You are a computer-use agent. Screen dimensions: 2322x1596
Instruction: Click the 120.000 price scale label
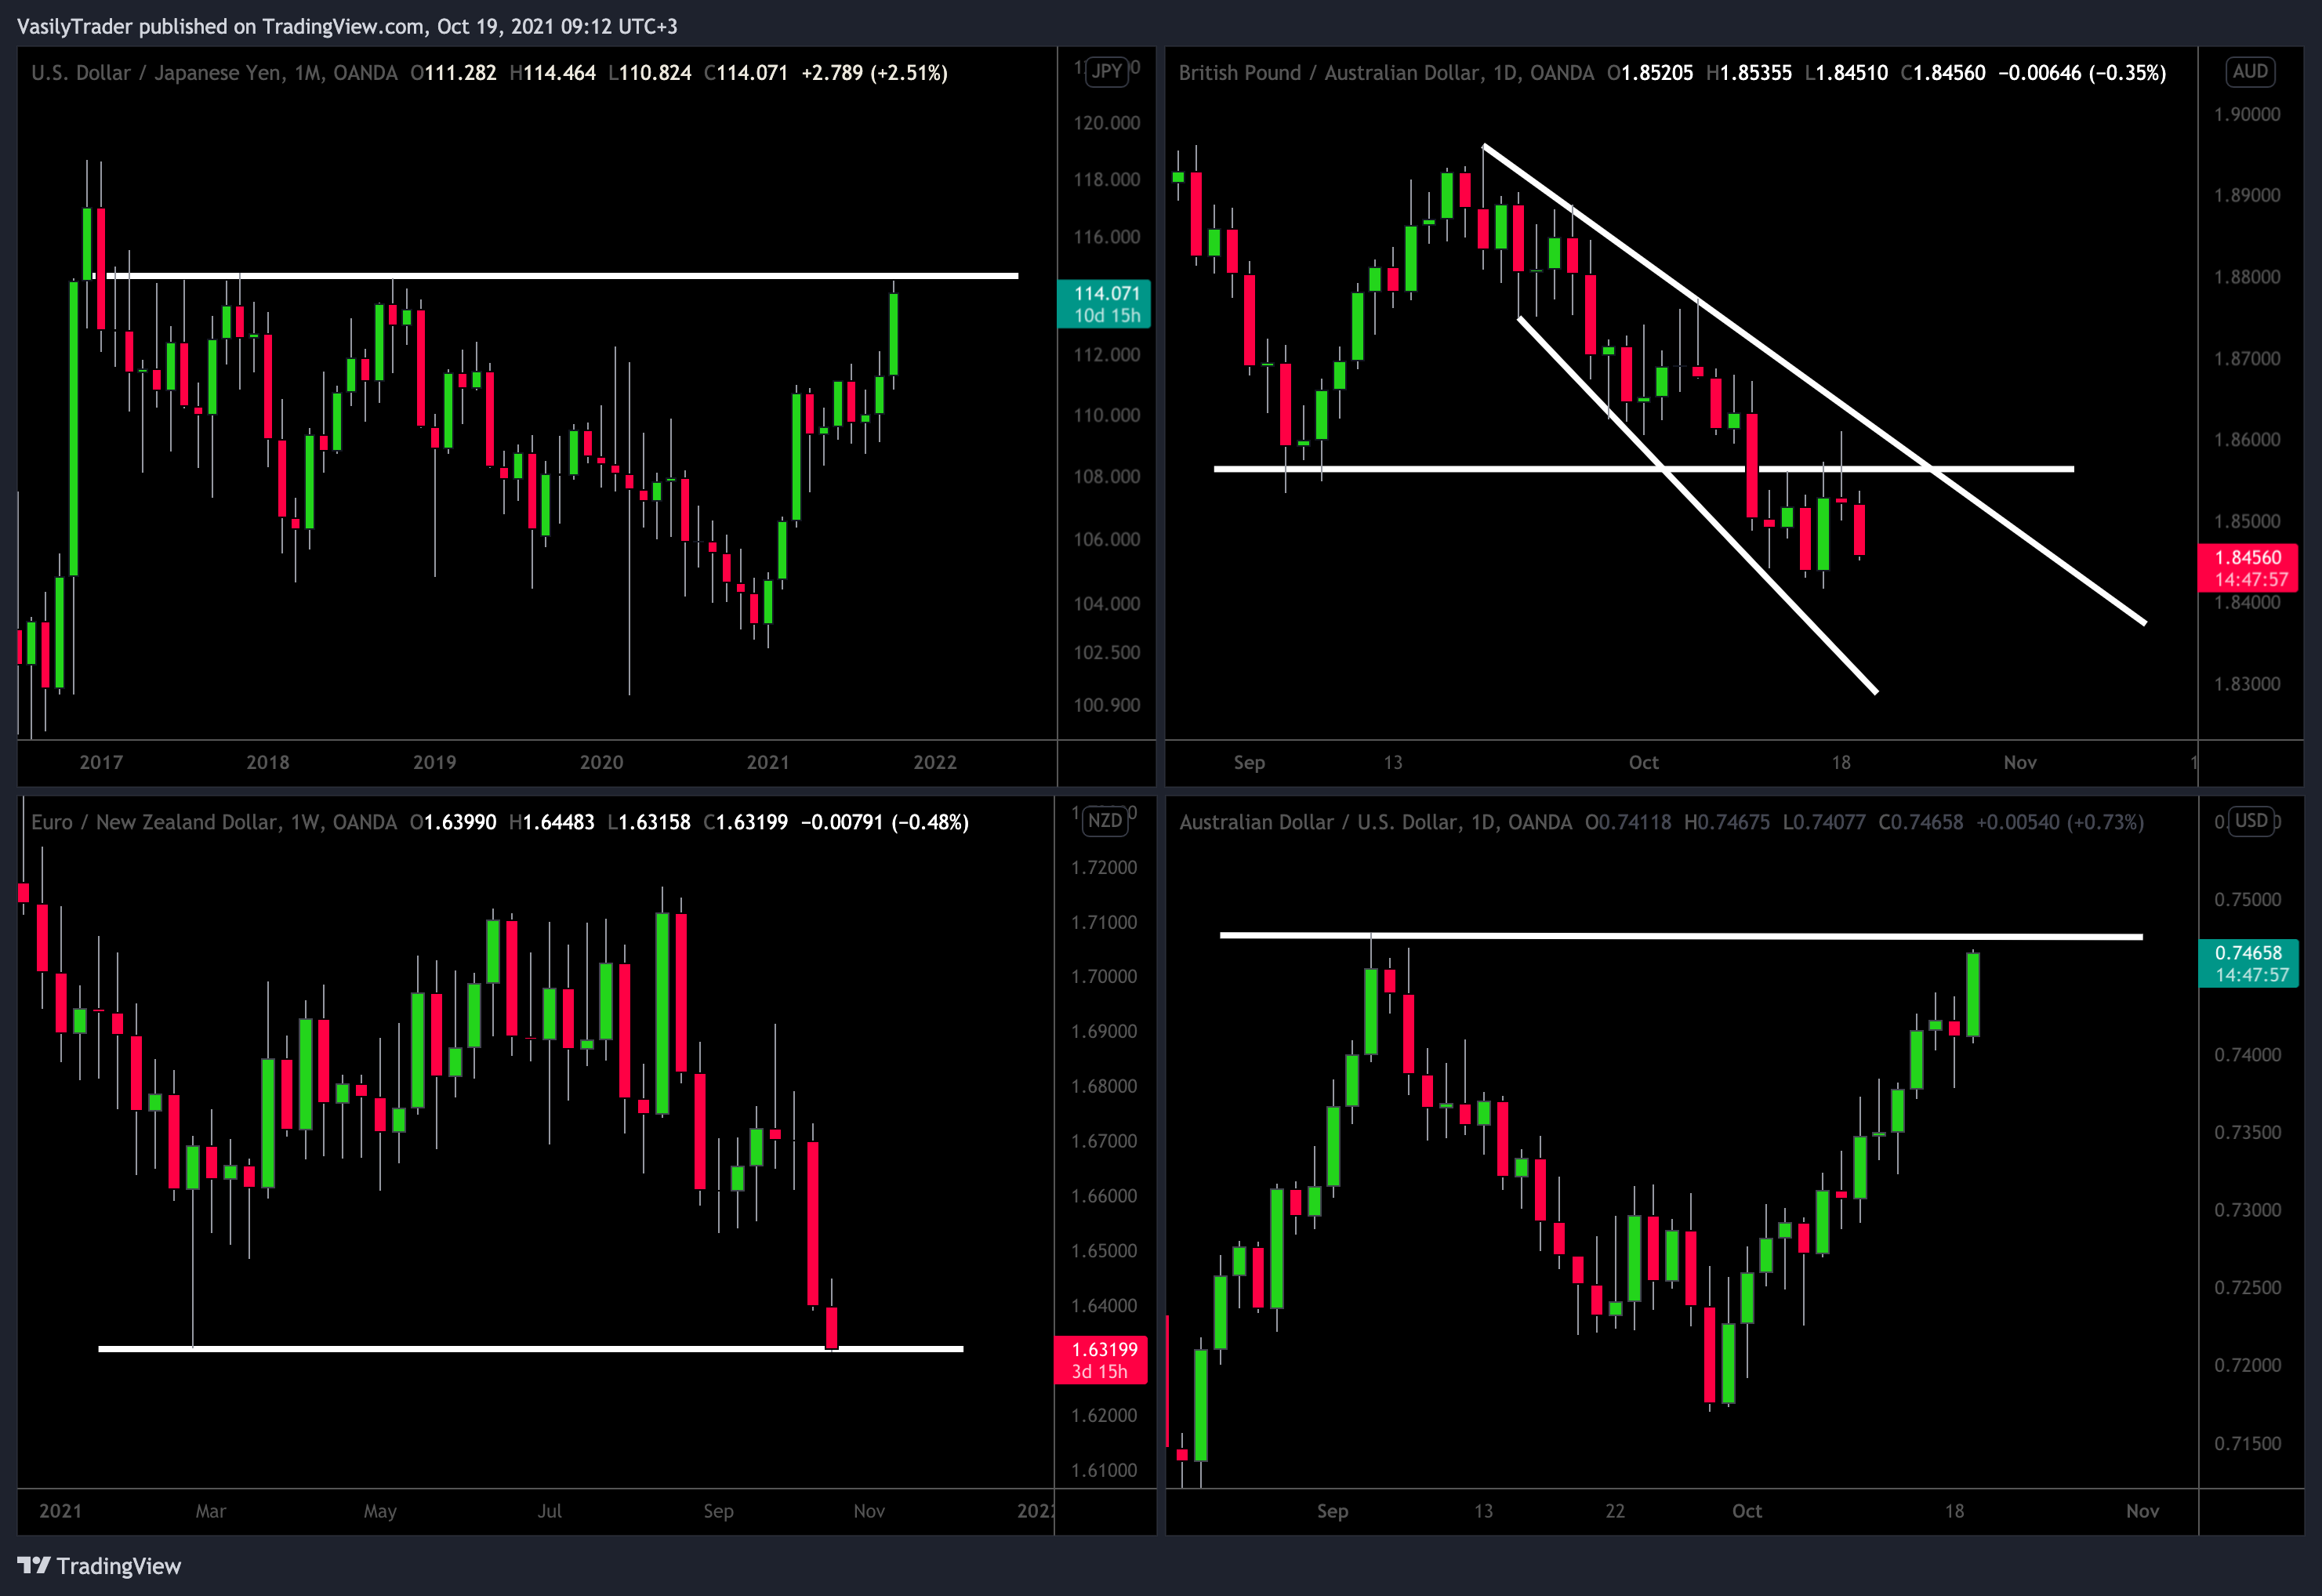coord(1107,123)
